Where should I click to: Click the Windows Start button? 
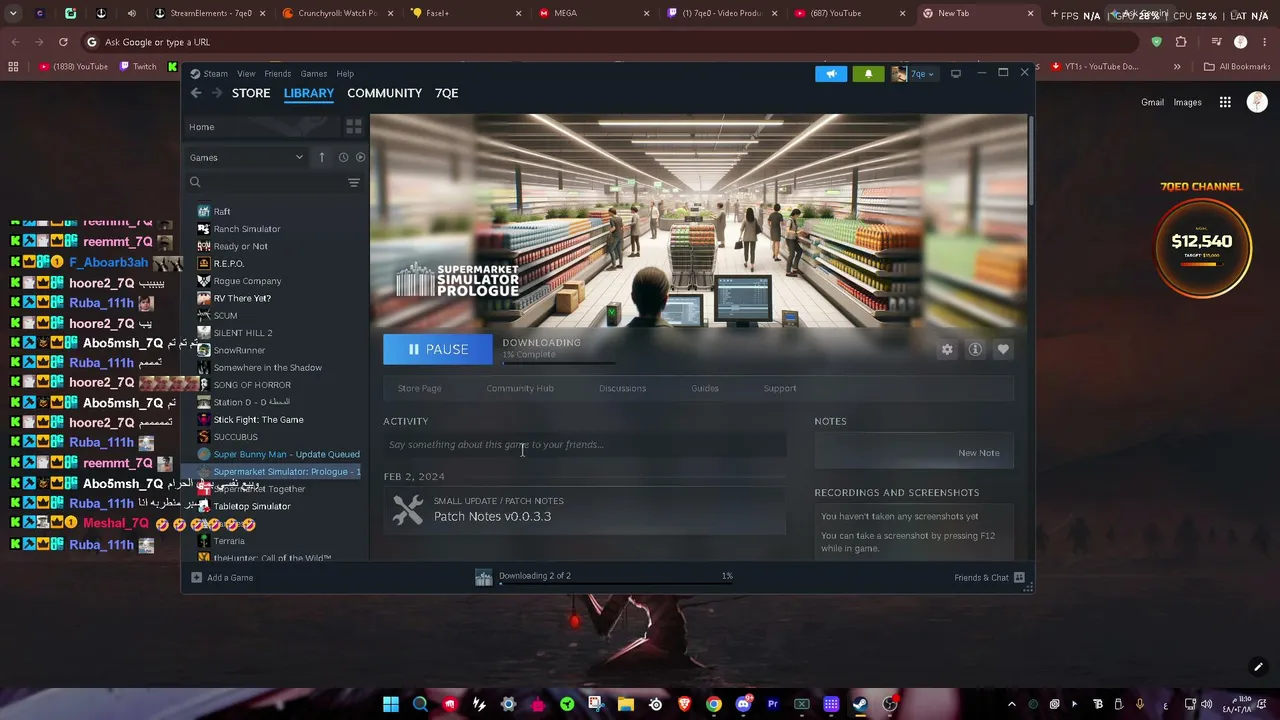pyautogui.click(x=391, y=704)
